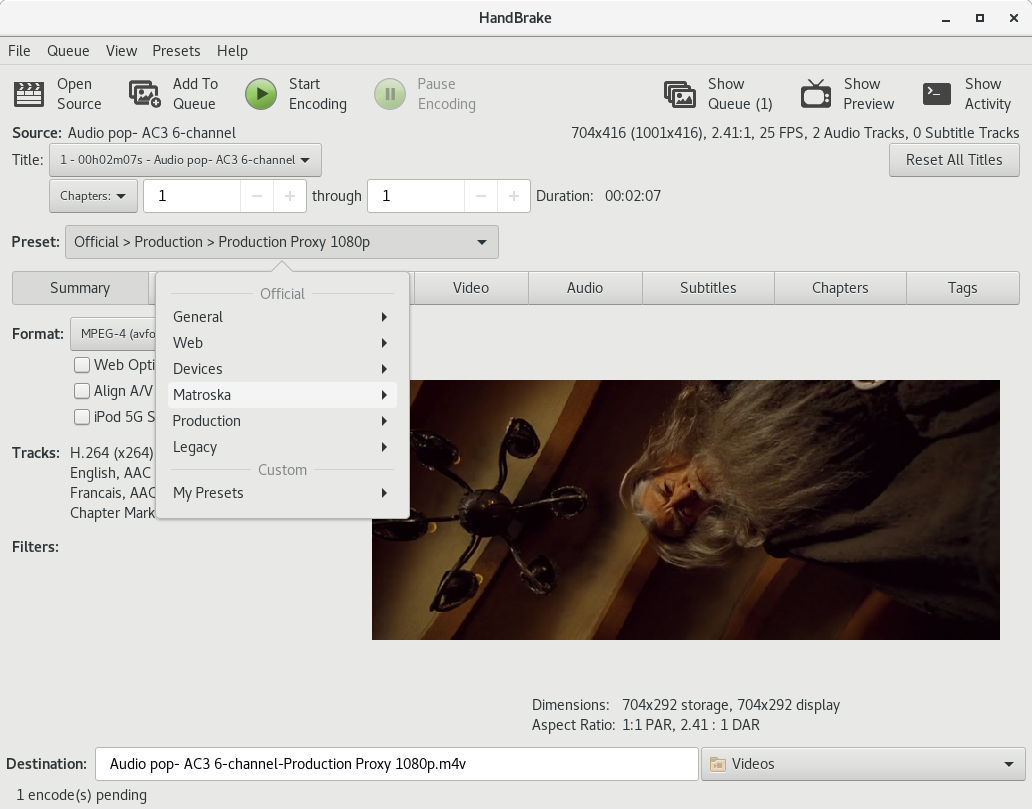
Task: Toggle the Web Optimized checkbox
Action: [82, 365]
